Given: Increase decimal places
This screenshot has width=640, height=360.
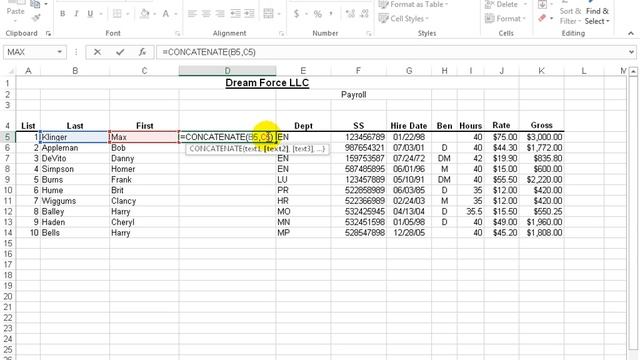Looking at the screenshot, I should pyautogui.click(x=350, y=14).
